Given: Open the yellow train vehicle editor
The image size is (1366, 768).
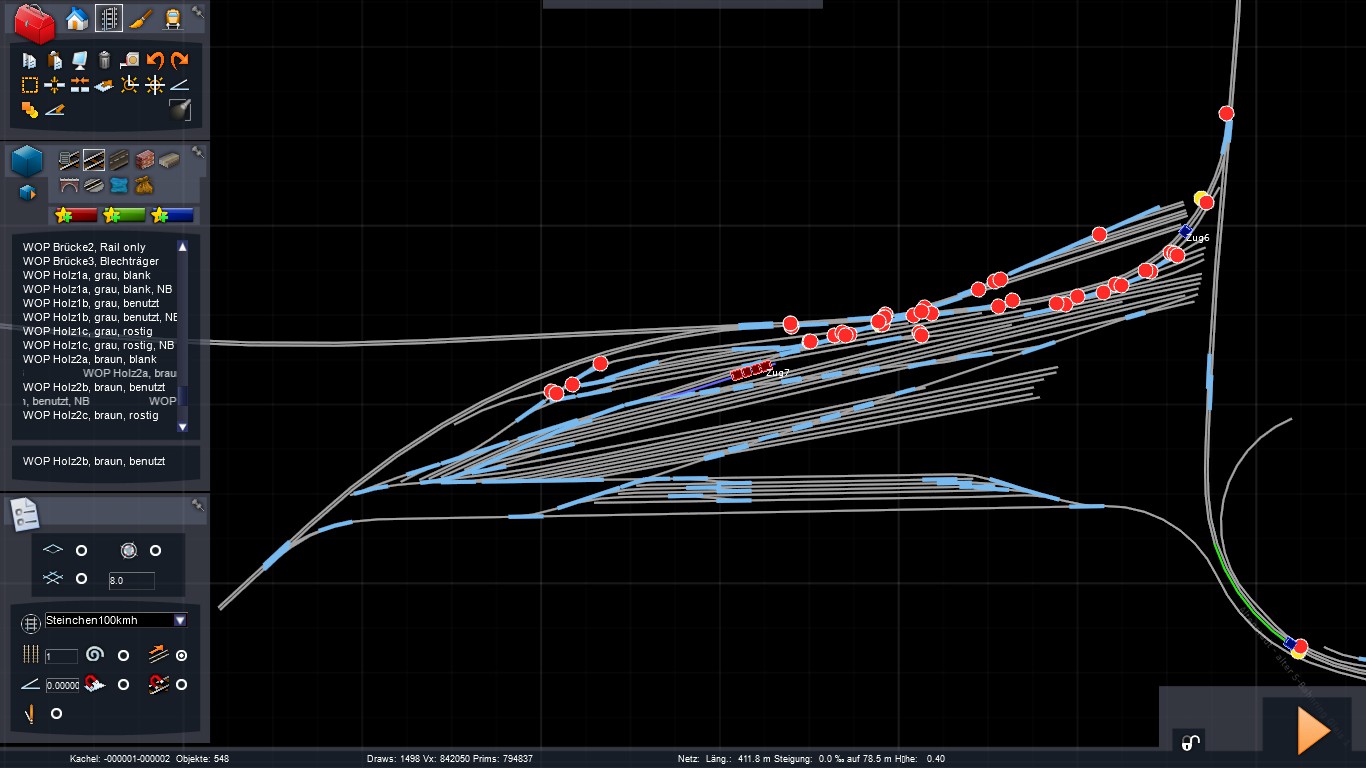Looking at the screenshot, I should point(172,19).
